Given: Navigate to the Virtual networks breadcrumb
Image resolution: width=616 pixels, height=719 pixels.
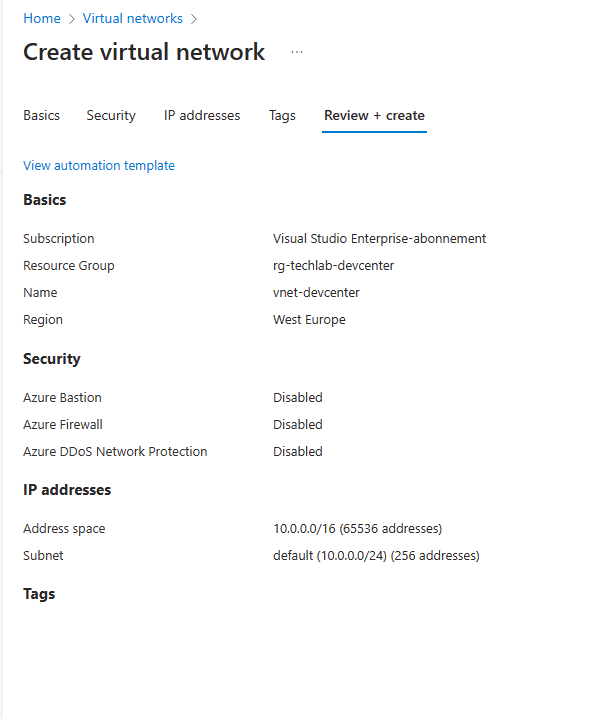Looking at the screenshot, I should coord(133,18).
